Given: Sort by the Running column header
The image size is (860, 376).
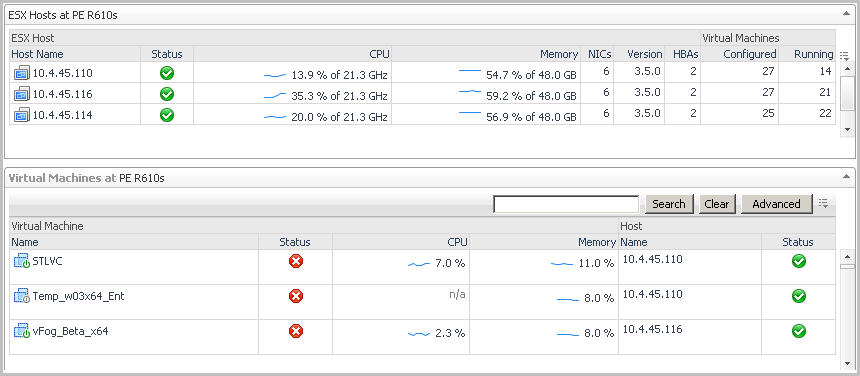Looking at the screenshot, I should [813, 54].
